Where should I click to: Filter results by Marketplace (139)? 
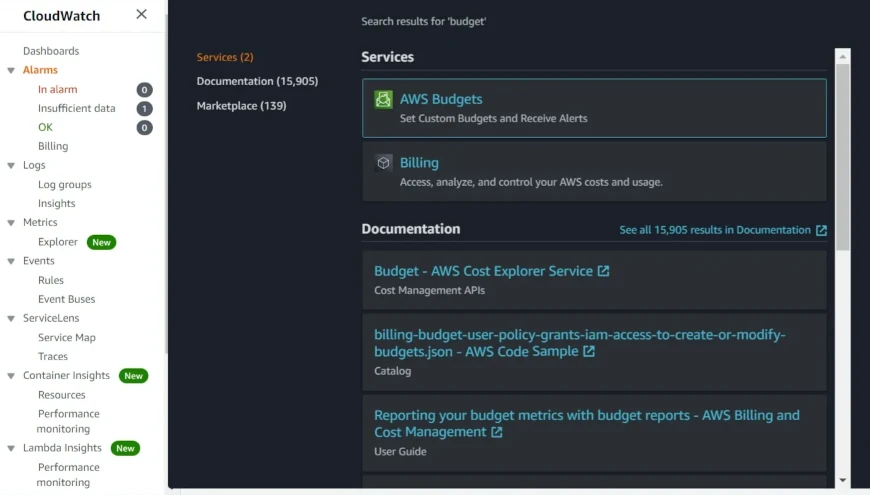point(241,105)
